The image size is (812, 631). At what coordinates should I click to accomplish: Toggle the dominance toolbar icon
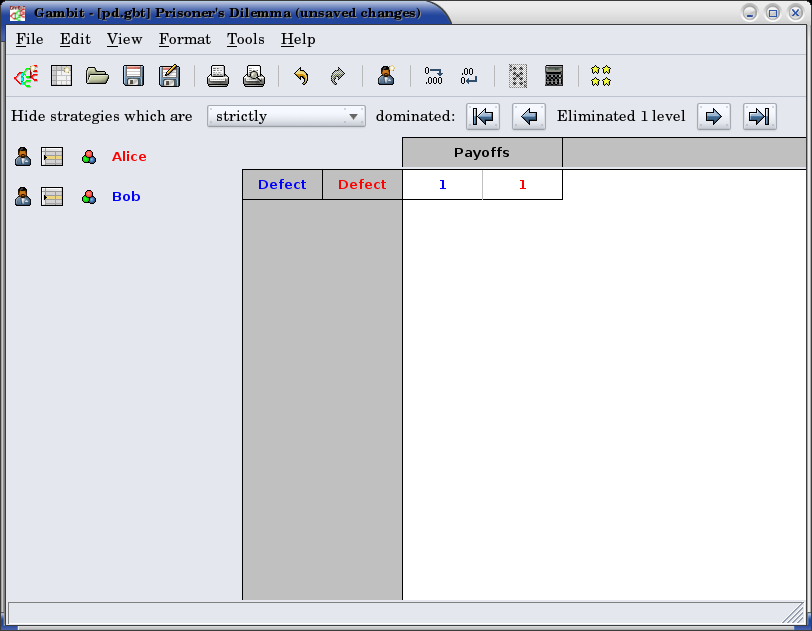point(517,76)
